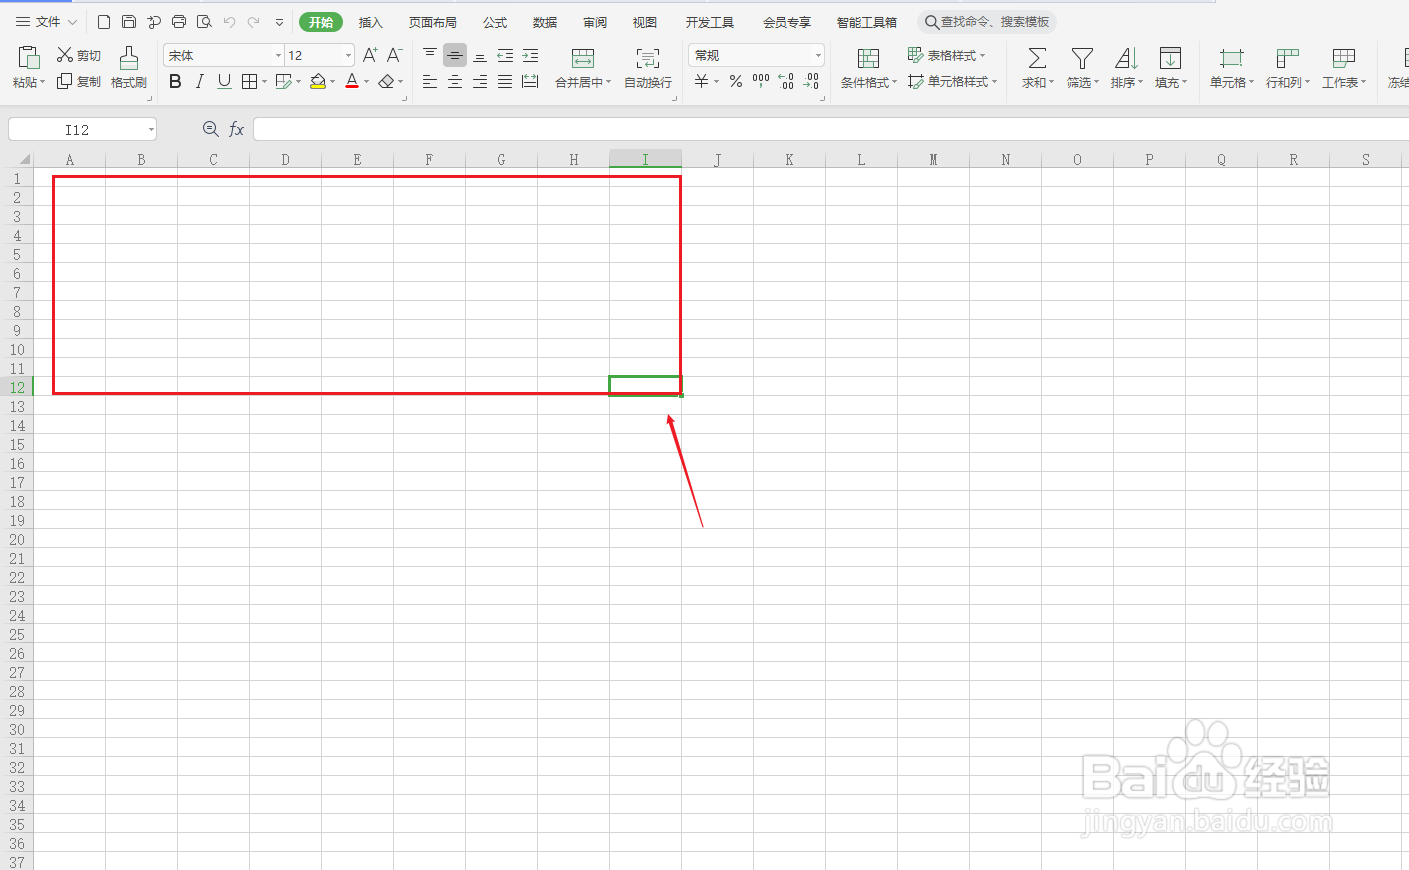Toggle Wrap Text (自动换行)
Viewport: 1409px width, 870px height.
(648, 67)
